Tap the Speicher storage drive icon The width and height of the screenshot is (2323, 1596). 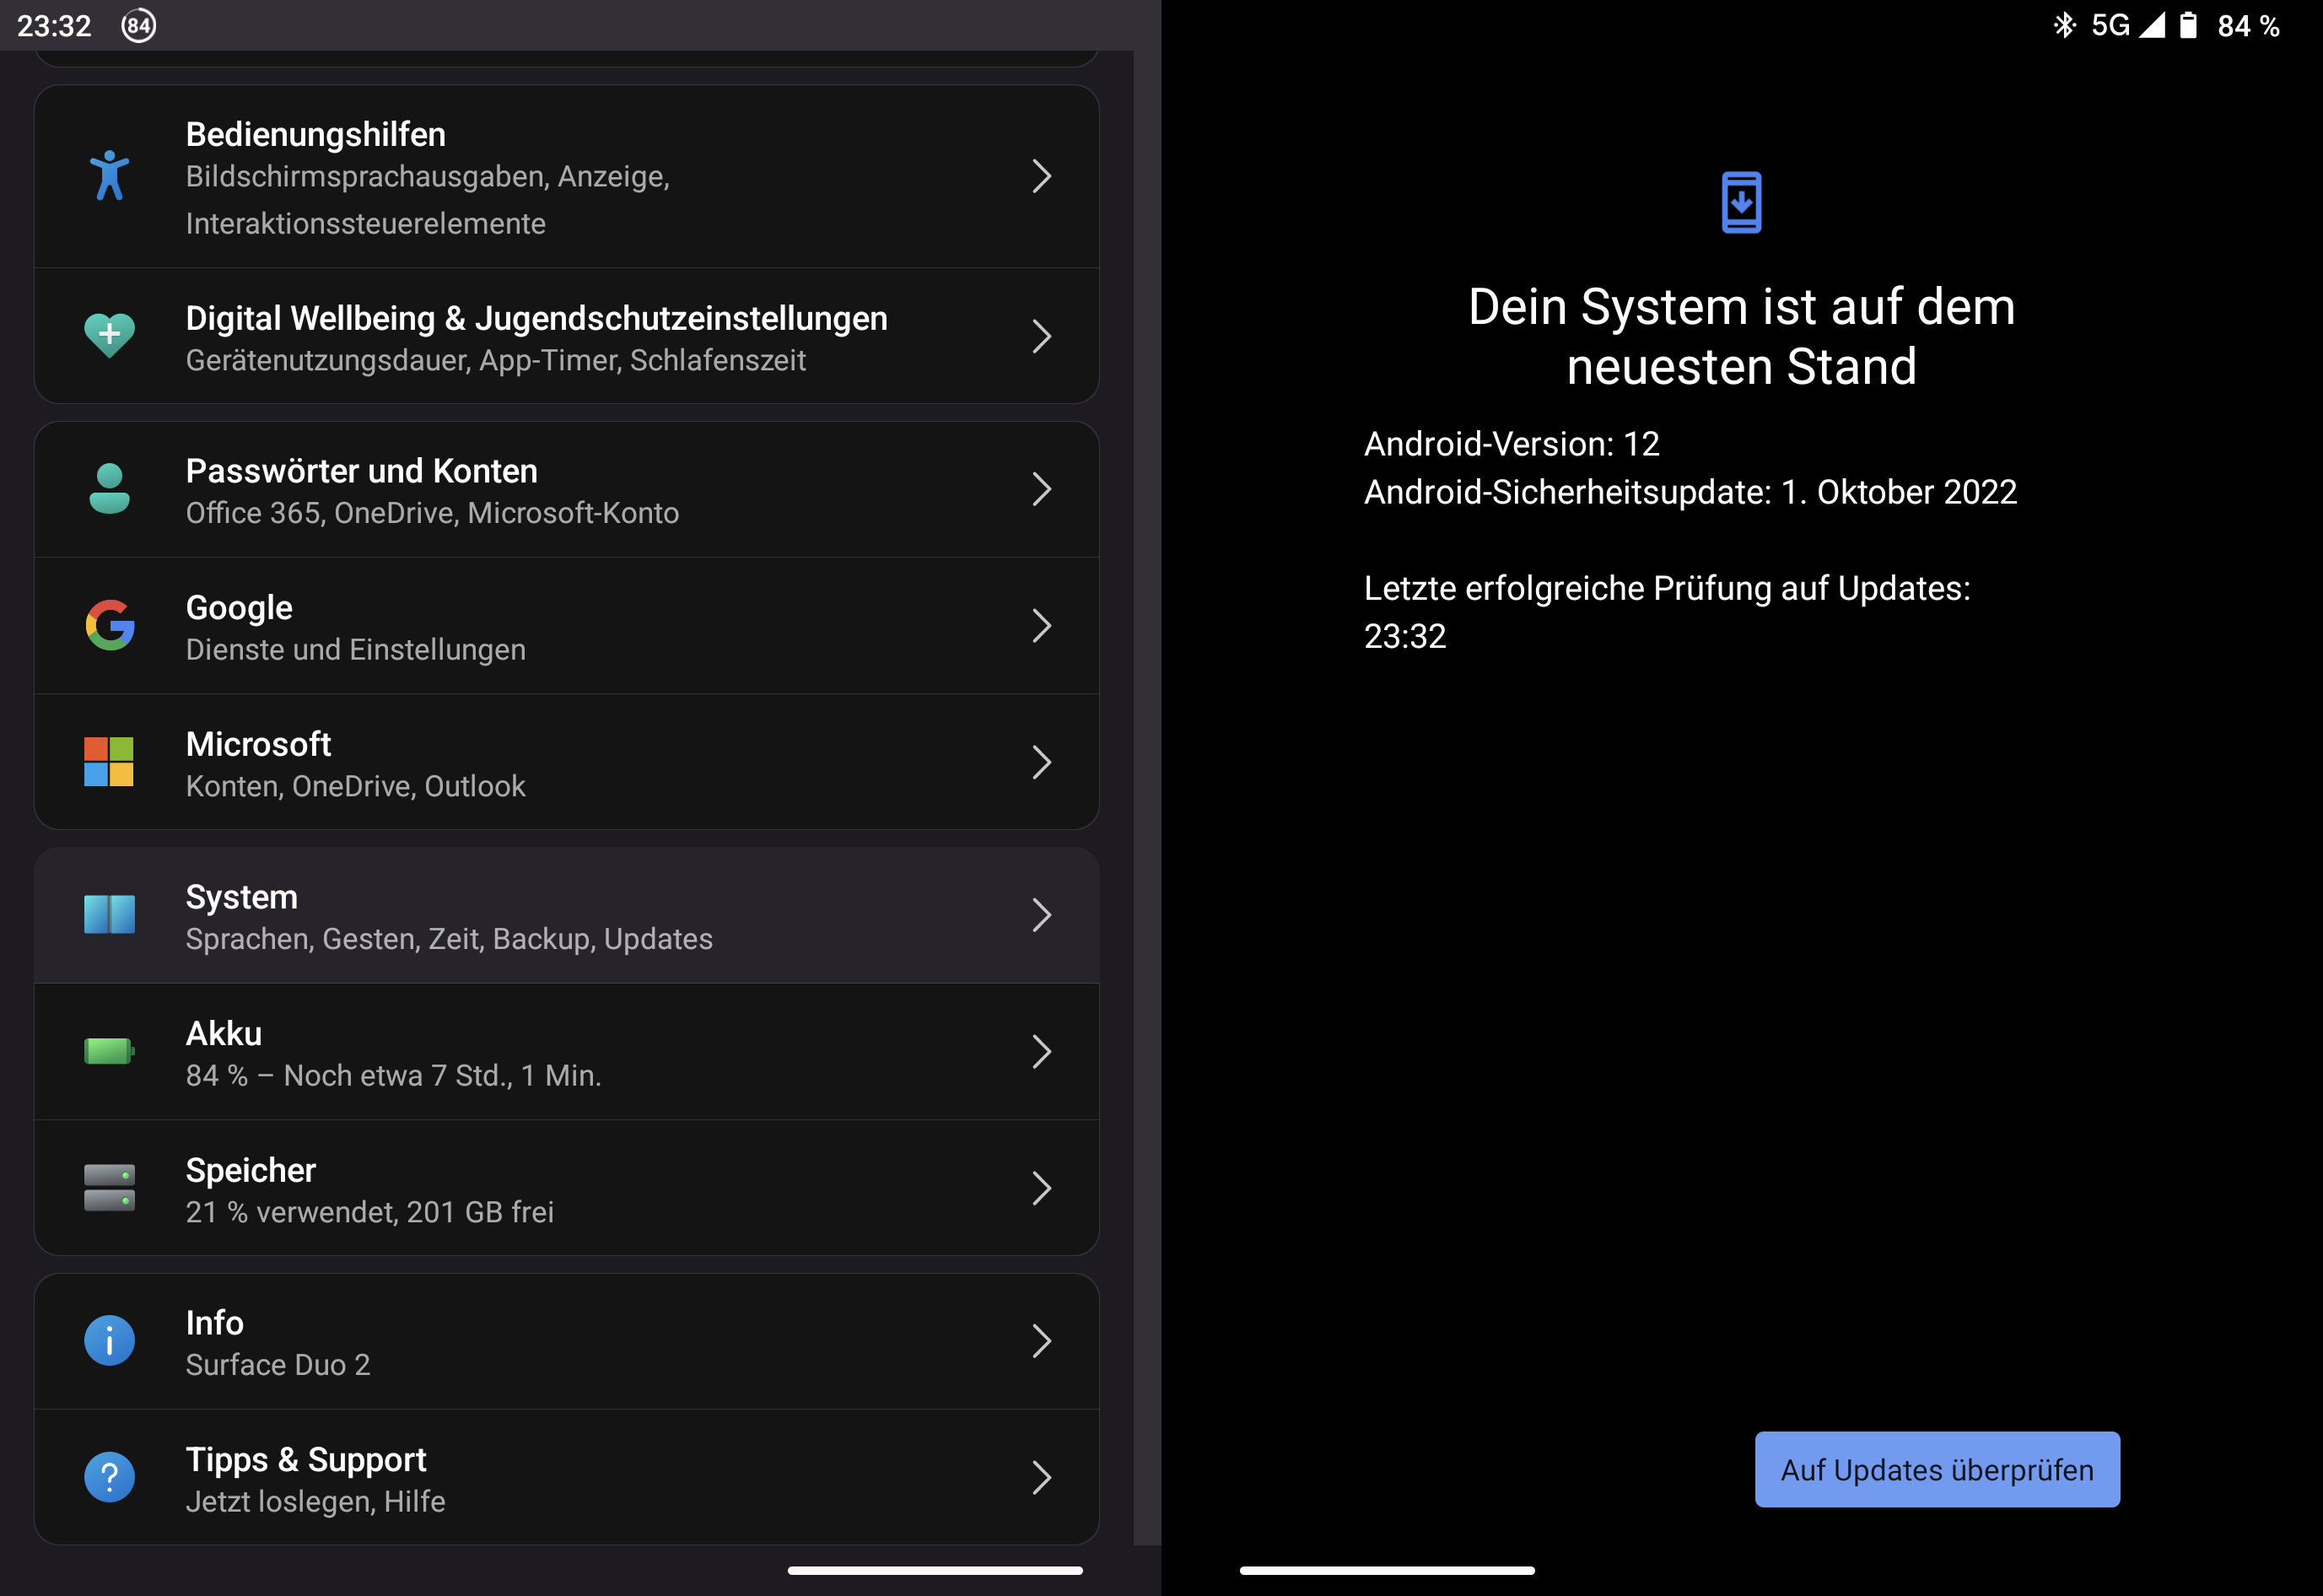pyautogui.click(x=110, y=1188)
